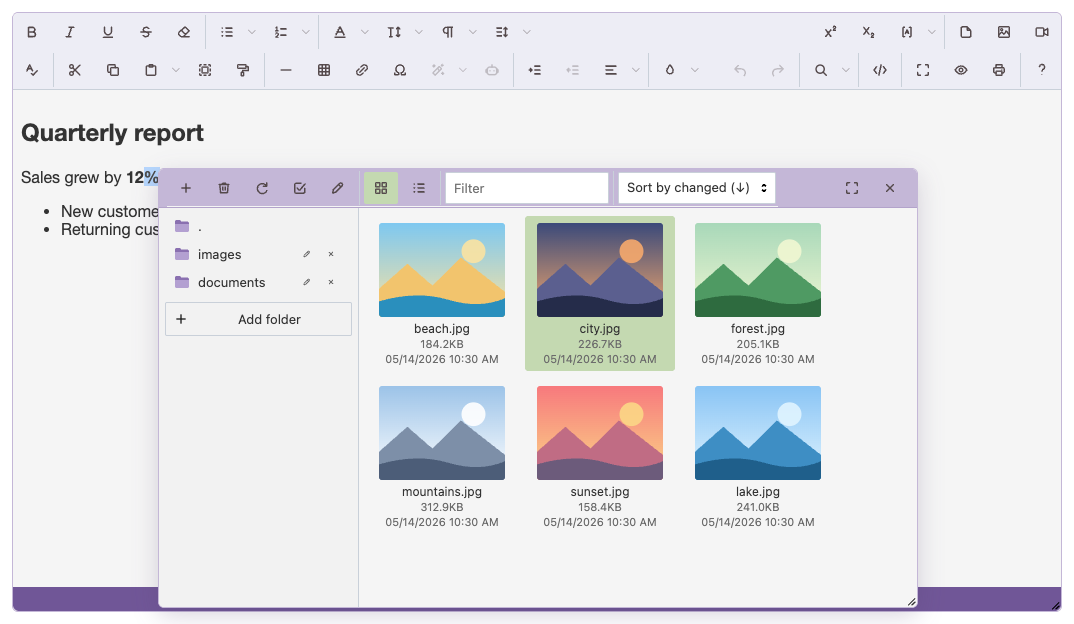Open the find/search tool
Screen dimensions: 1074x624
coord(821,70)
